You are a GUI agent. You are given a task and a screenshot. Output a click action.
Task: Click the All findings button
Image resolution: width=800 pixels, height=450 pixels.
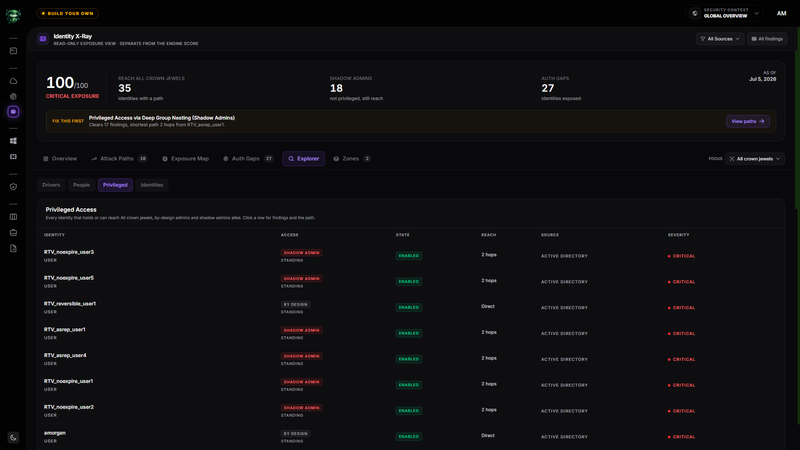click(x=767, y=39)
